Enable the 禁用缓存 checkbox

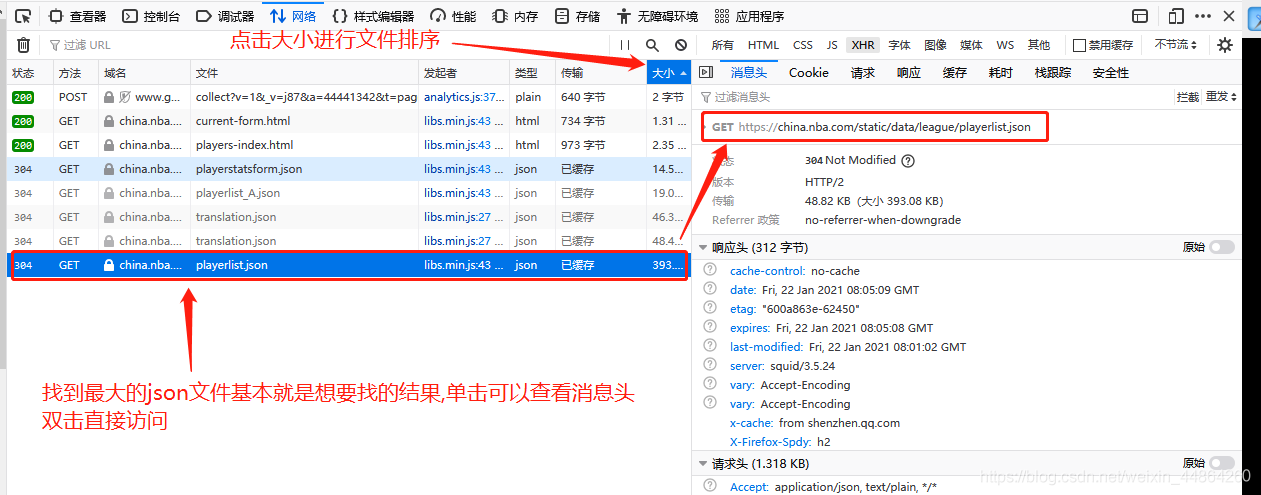[x=1079, y=45]
